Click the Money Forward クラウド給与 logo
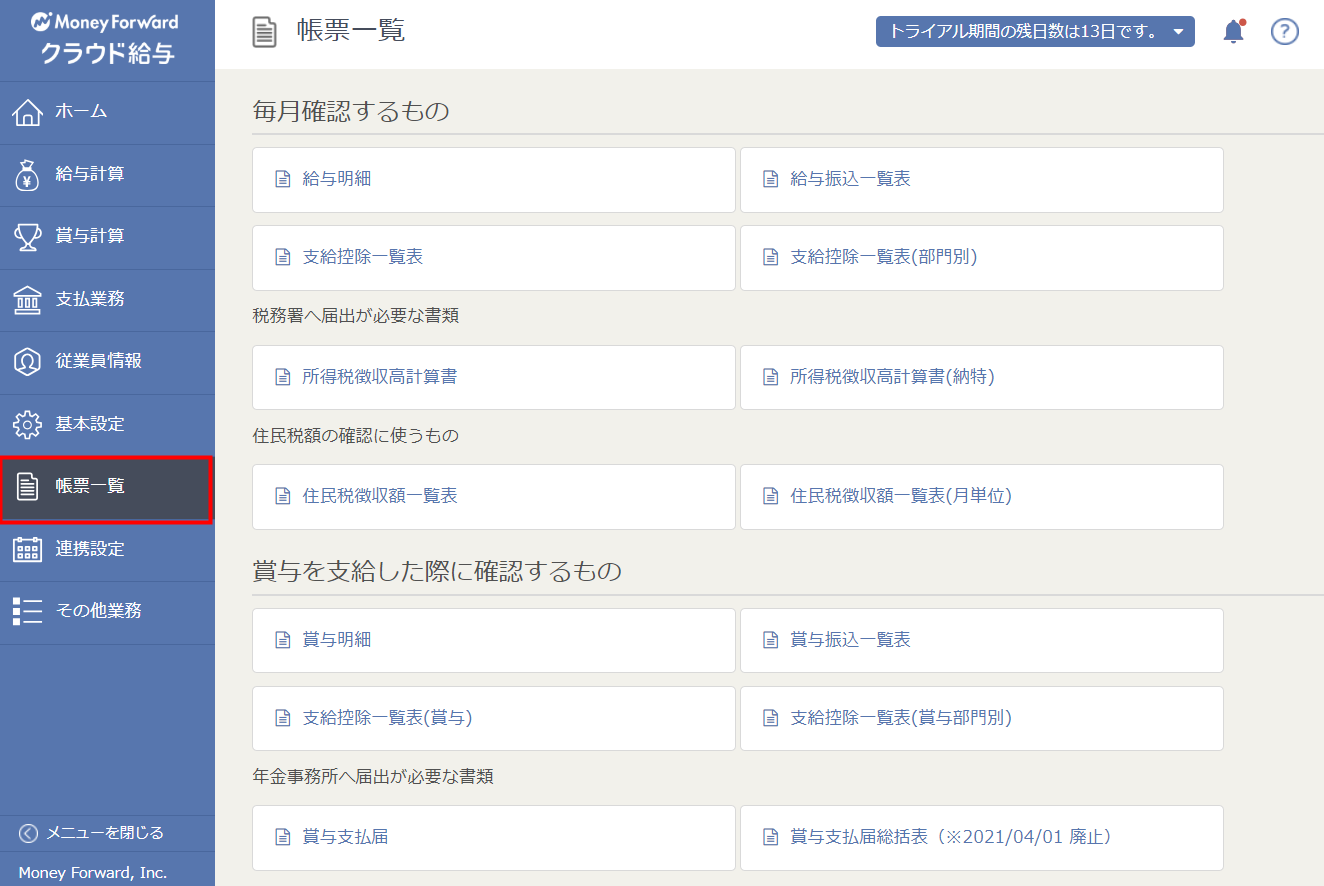The width and height of the screenshot is (1324, 886). [106, 40]
